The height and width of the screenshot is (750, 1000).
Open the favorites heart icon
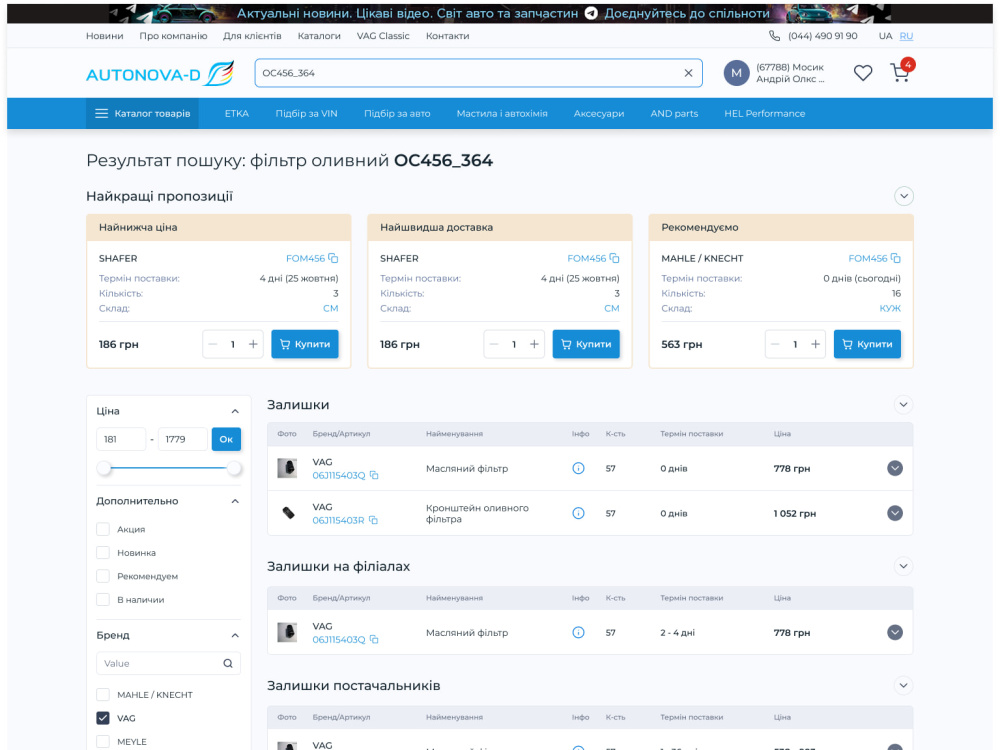pos(863,73)
